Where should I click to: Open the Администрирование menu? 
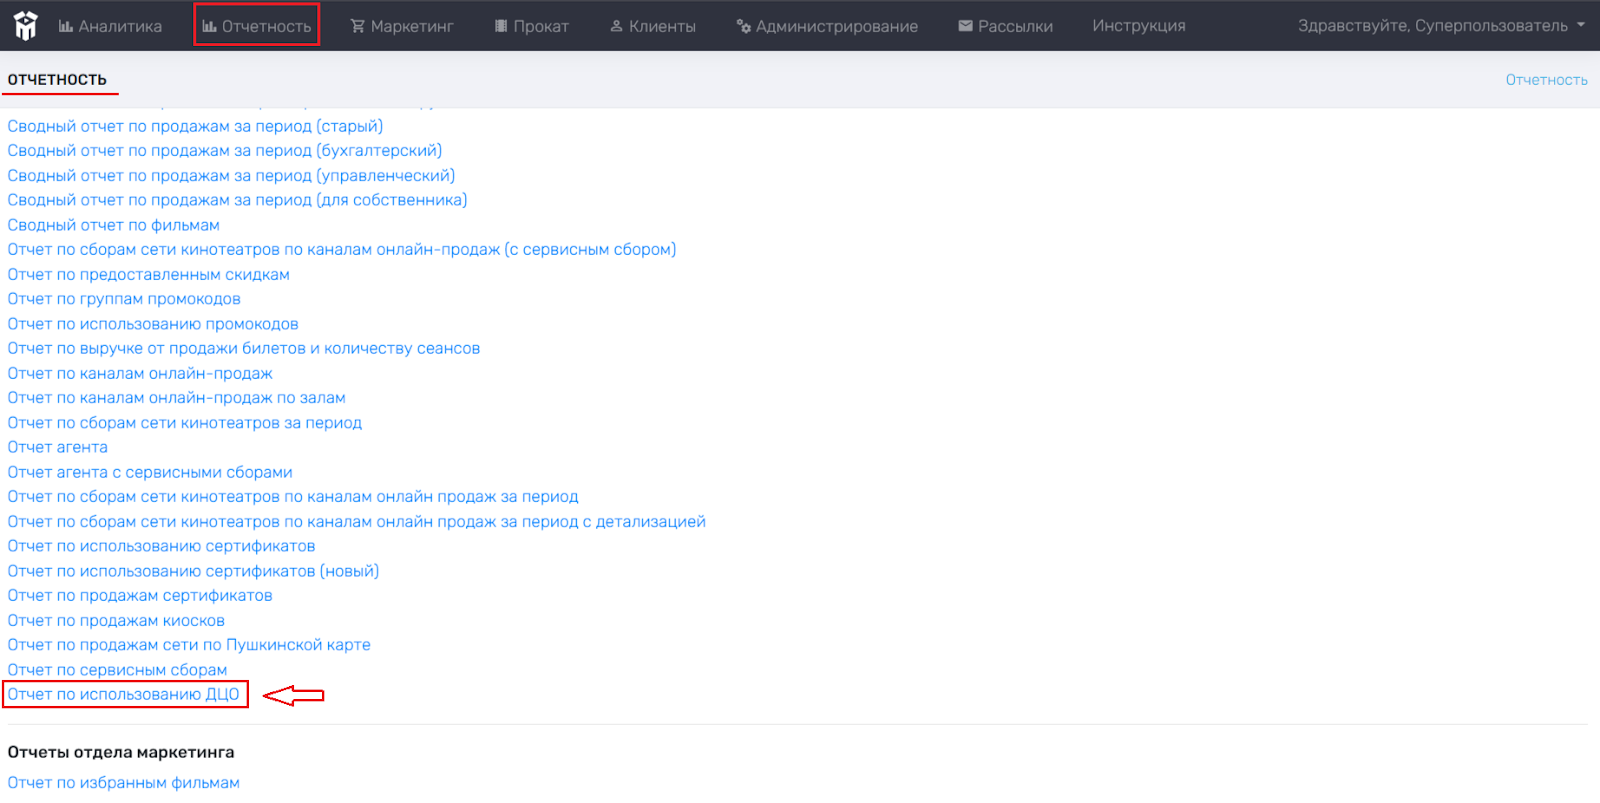click(x=827, y=26)
